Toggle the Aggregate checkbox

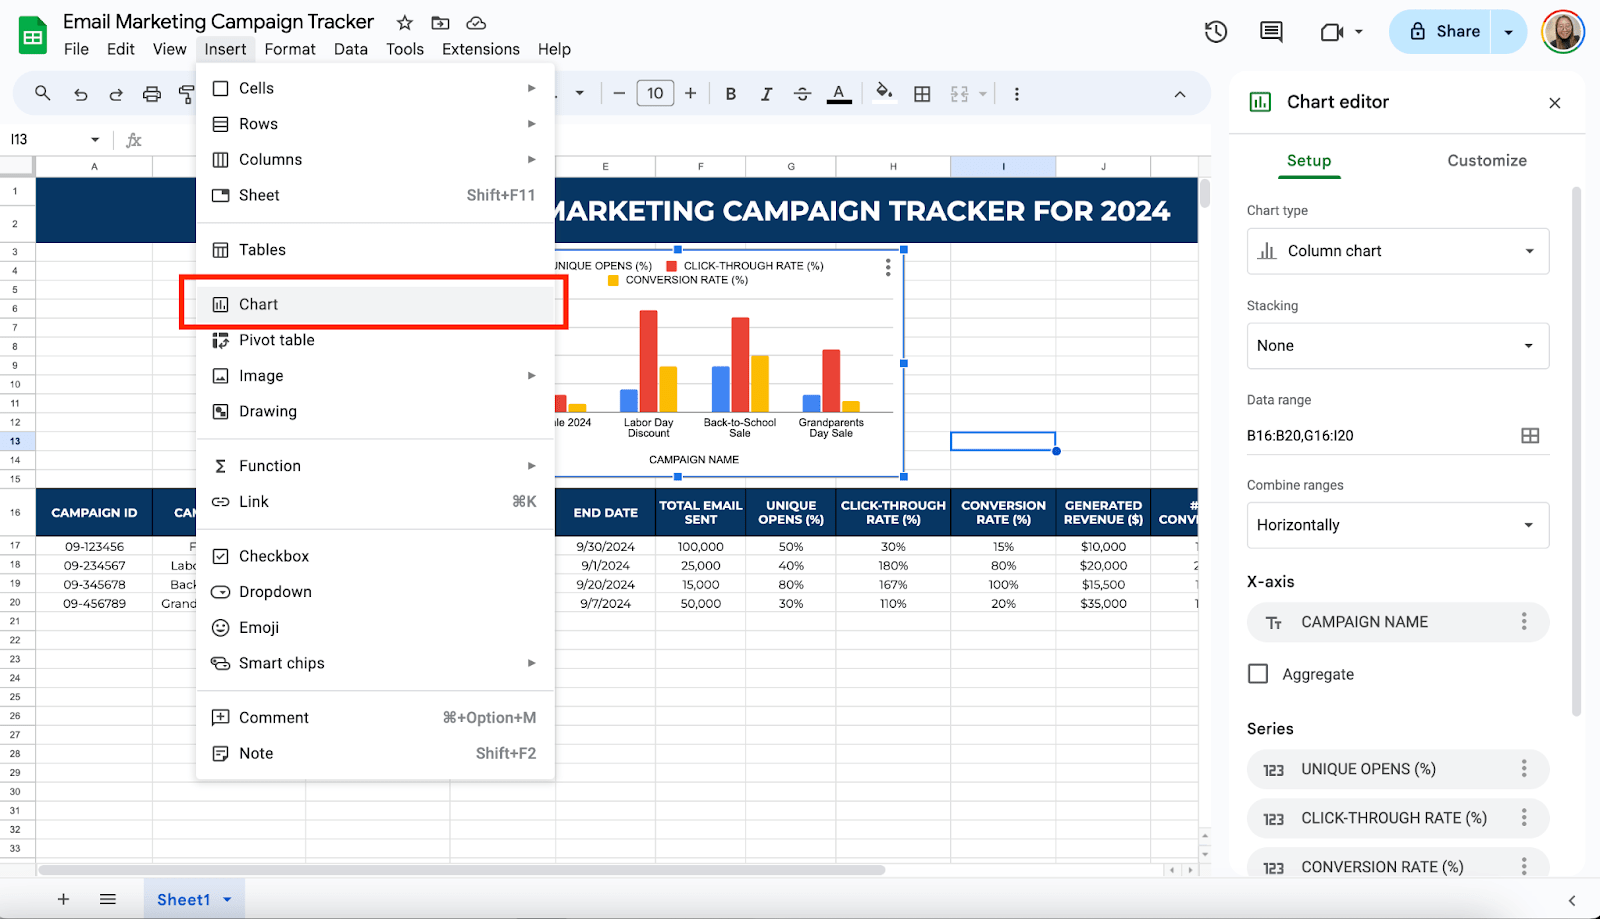coord(1258,674)
